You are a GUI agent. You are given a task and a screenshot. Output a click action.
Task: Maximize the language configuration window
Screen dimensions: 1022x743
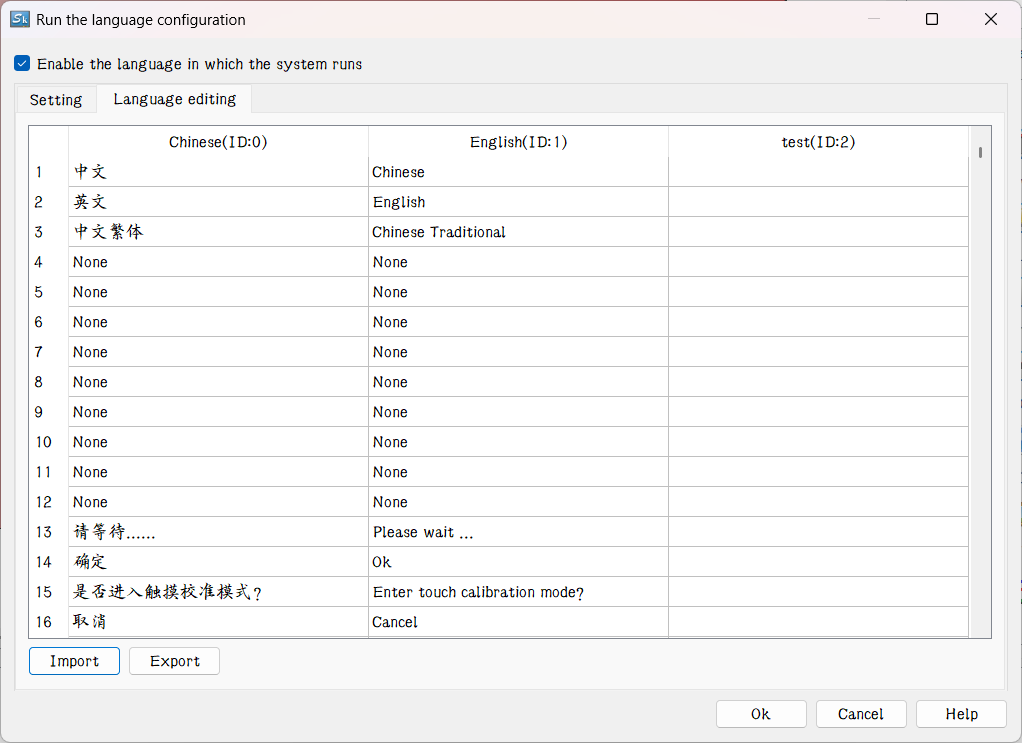click(x=932, y=19)
